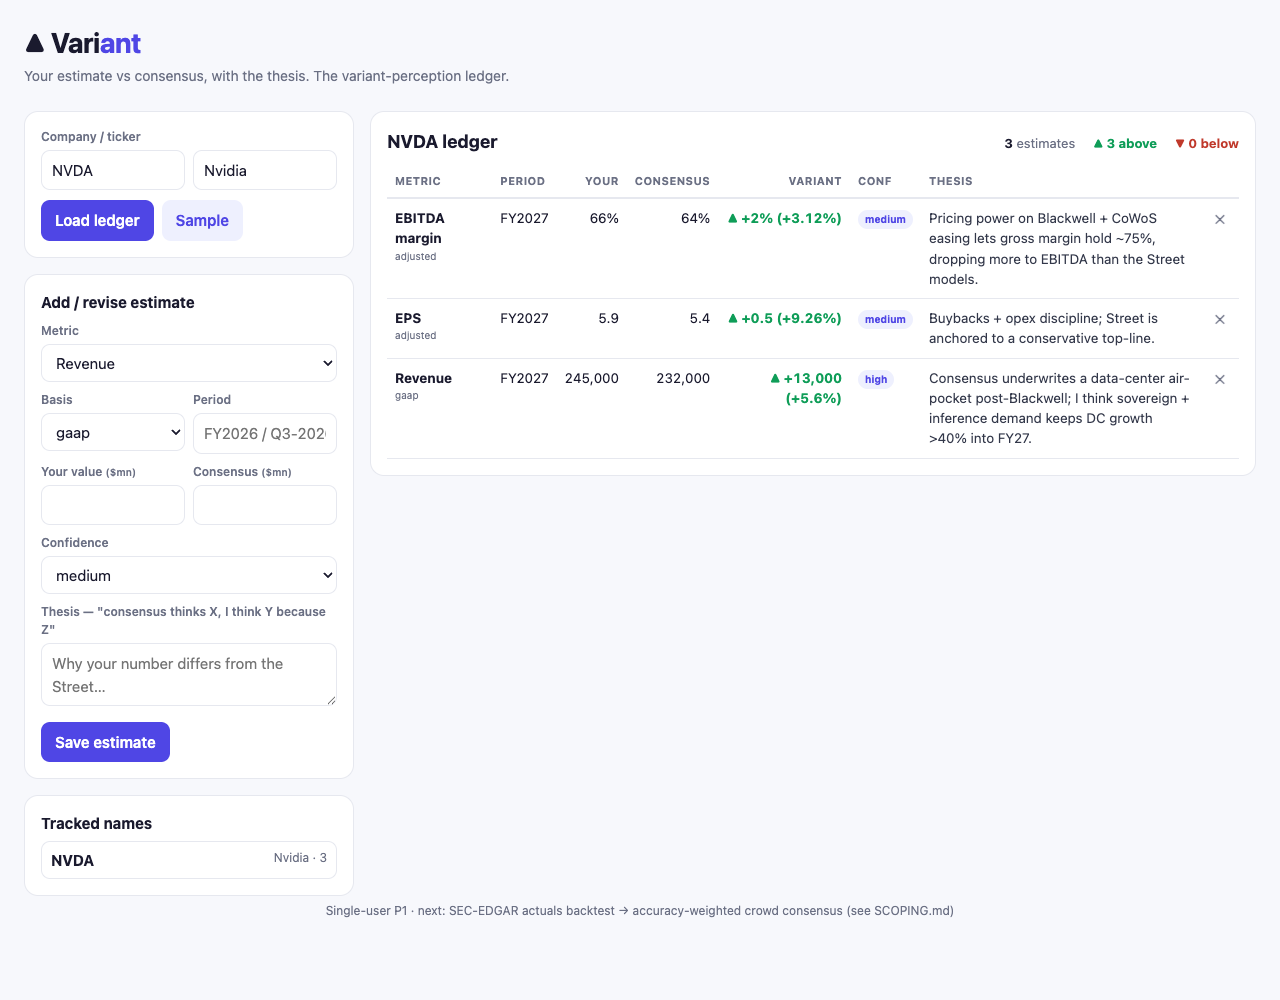Image resolution: width=1280 pixels, height=1000 pixels.
Task: Click your EBITDA margin value 66%
Action: [x=604, y=218]
